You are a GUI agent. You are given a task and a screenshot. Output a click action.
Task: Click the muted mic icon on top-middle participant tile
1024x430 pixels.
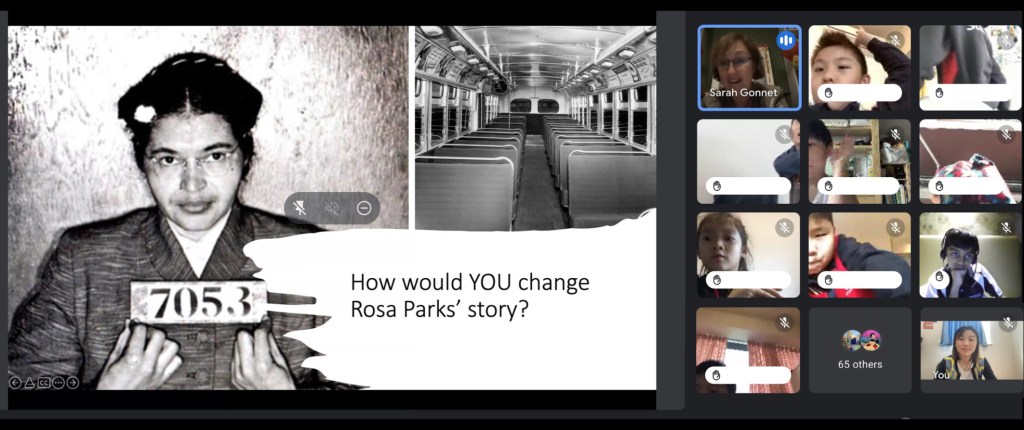tap(895, 41)
